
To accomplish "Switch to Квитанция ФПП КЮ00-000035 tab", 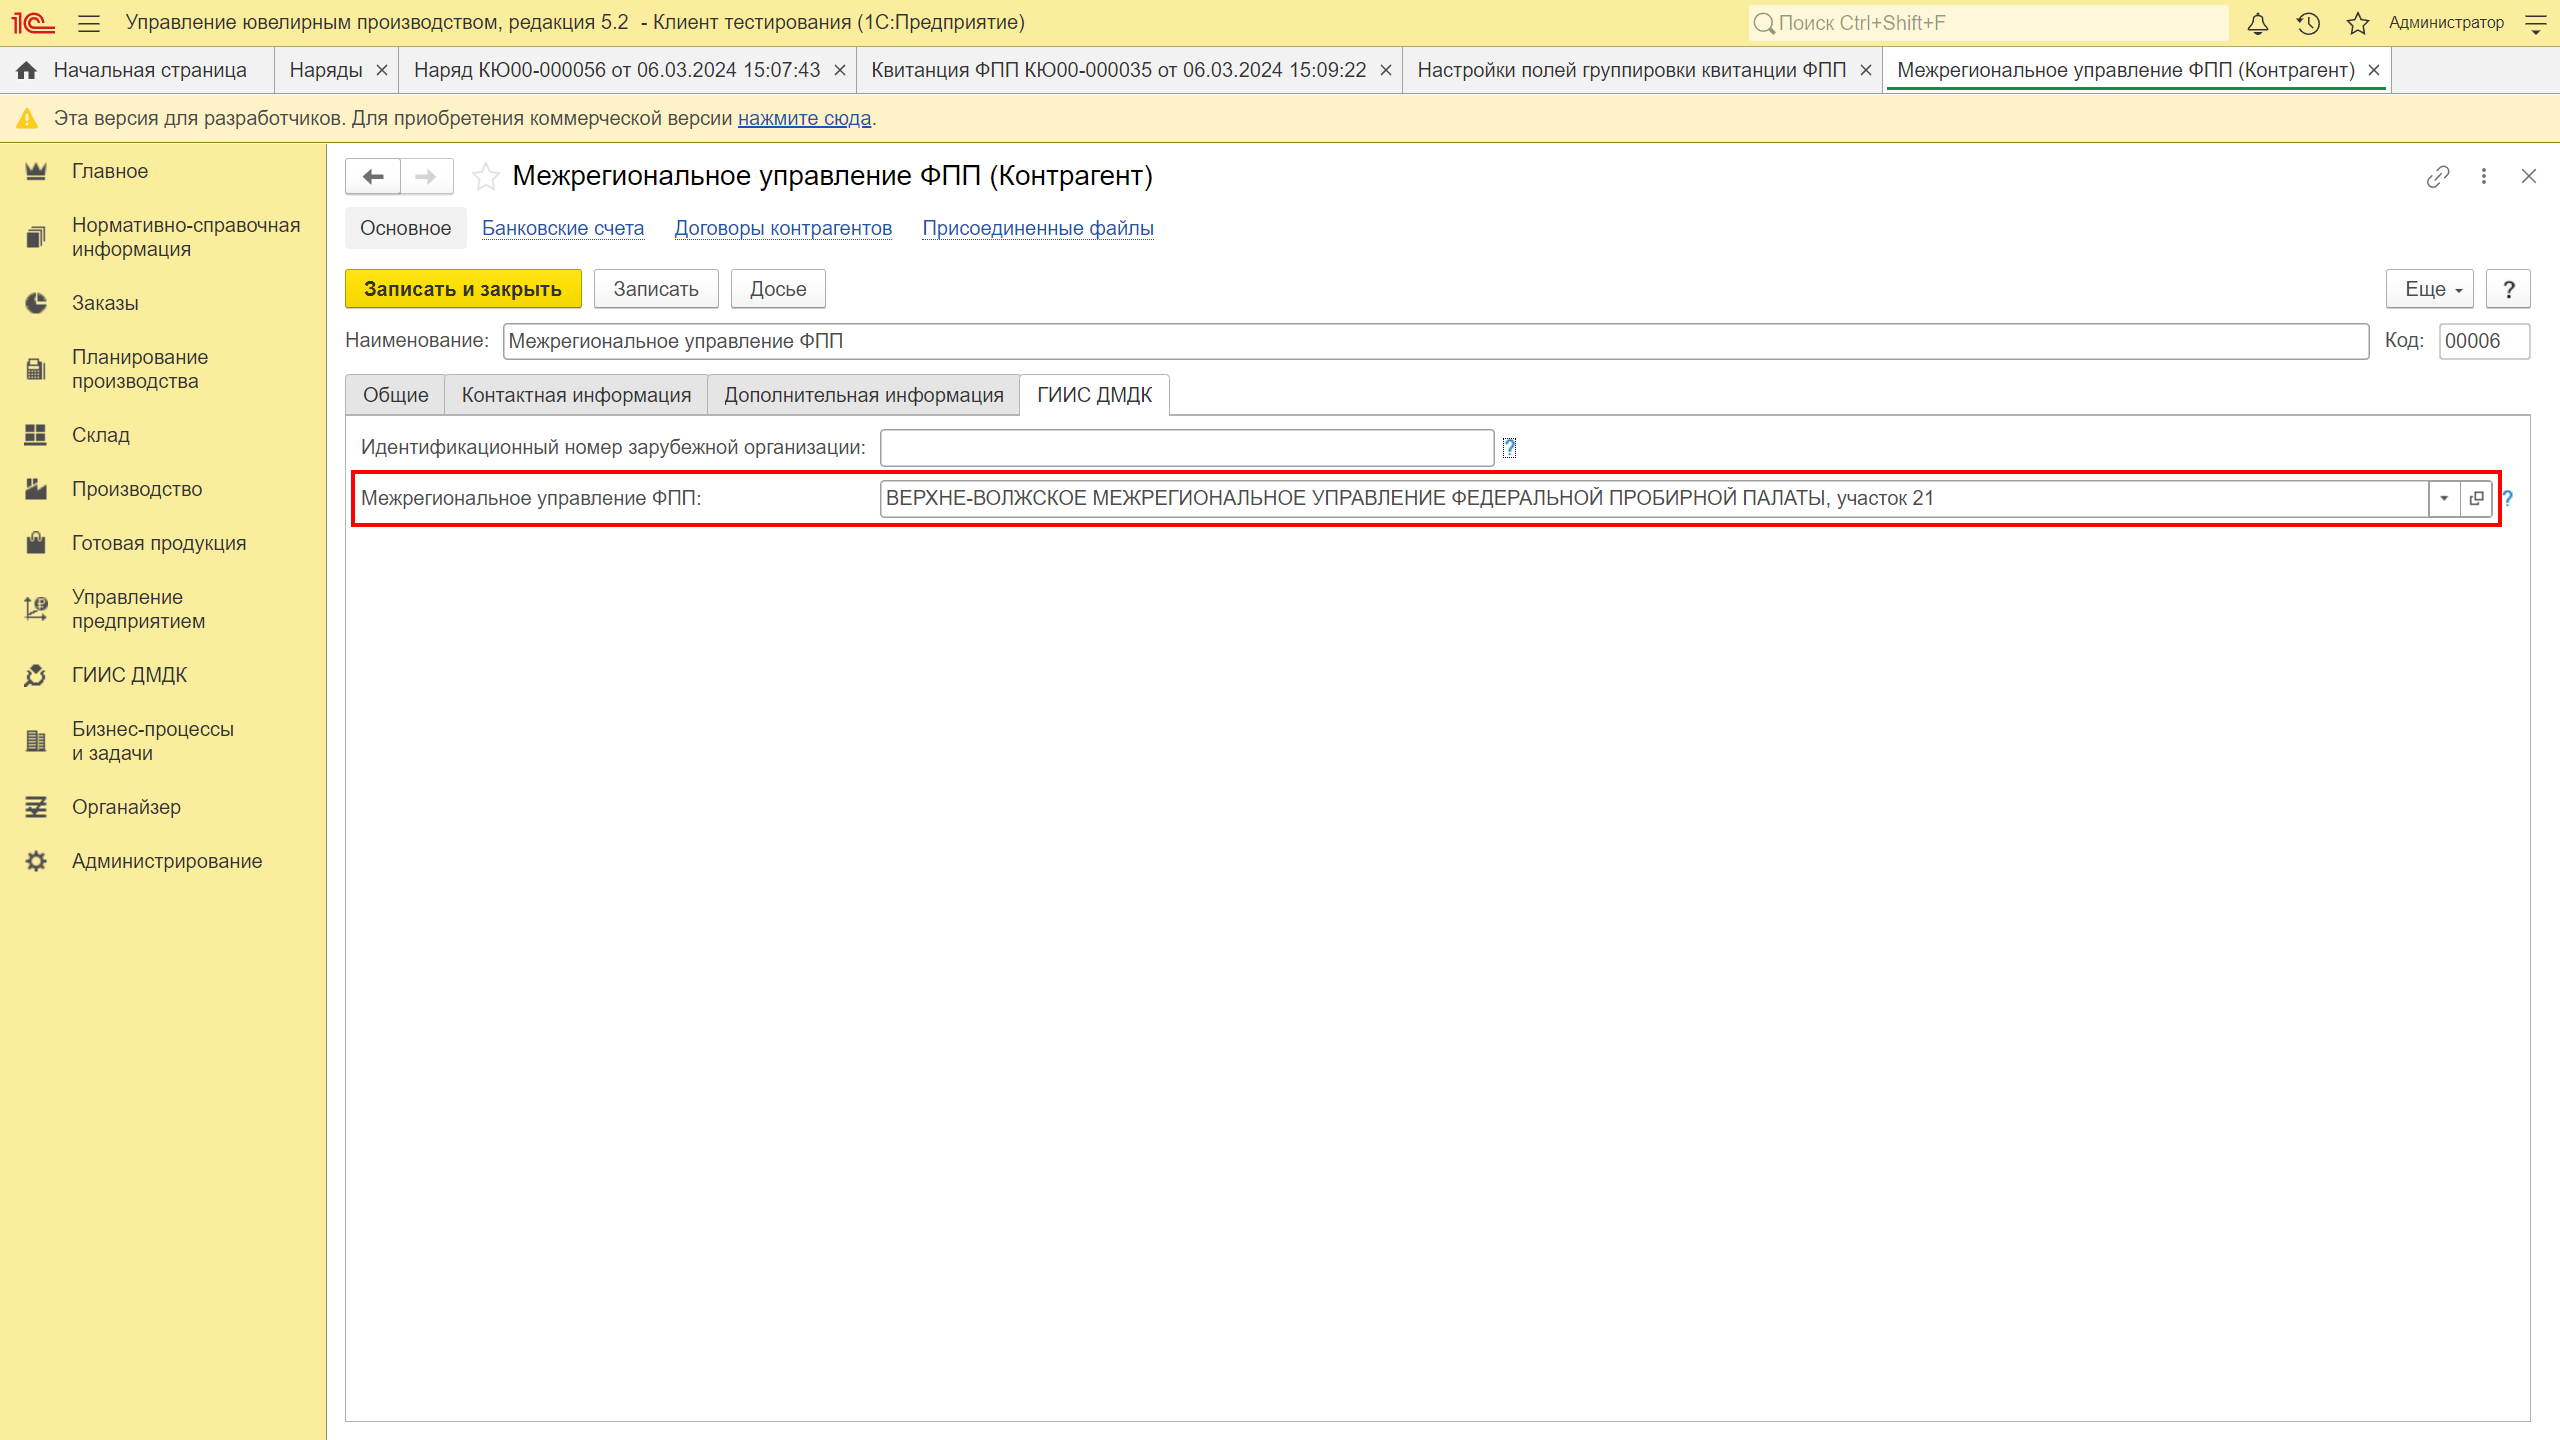I will coord(1118,70).
